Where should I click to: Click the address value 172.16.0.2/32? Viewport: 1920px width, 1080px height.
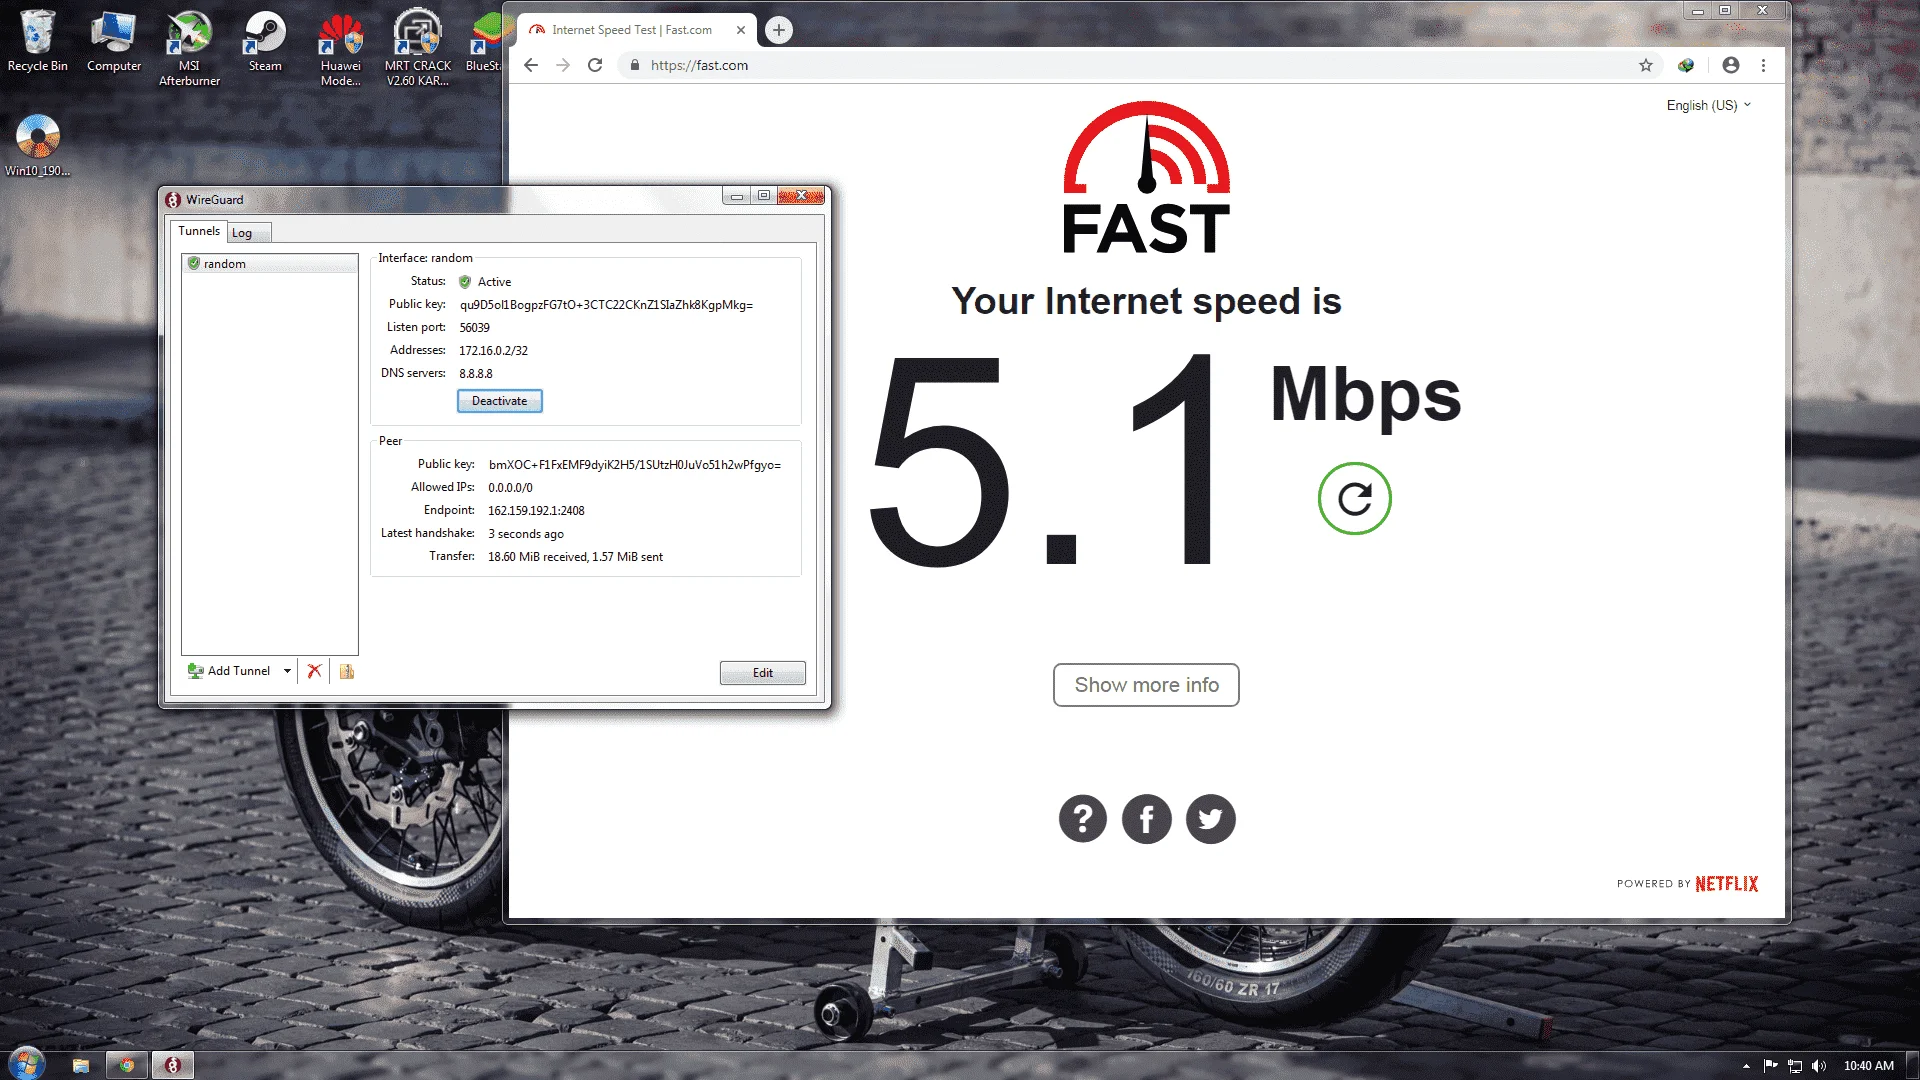493,351
